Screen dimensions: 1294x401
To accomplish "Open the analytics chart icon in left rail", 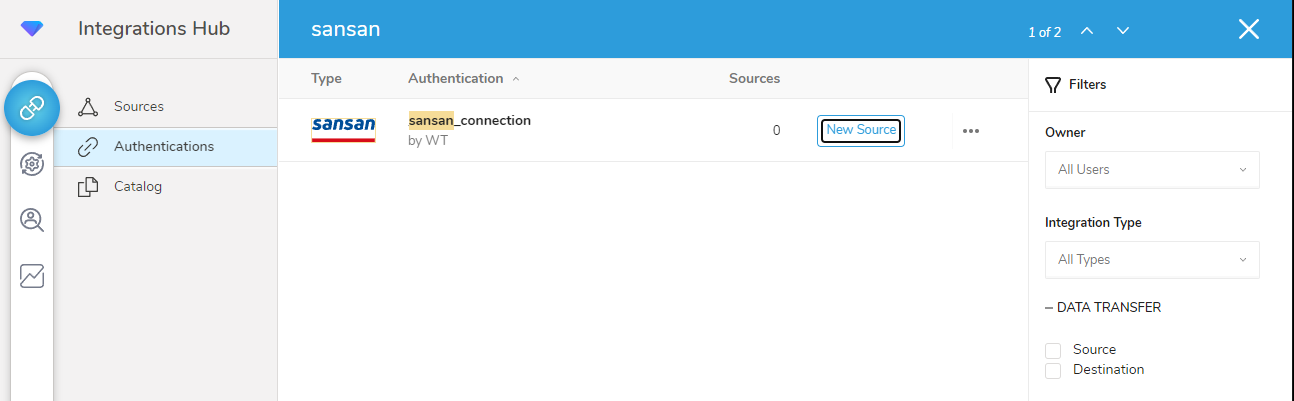I will pyautogui.click(x=32, y=276).
